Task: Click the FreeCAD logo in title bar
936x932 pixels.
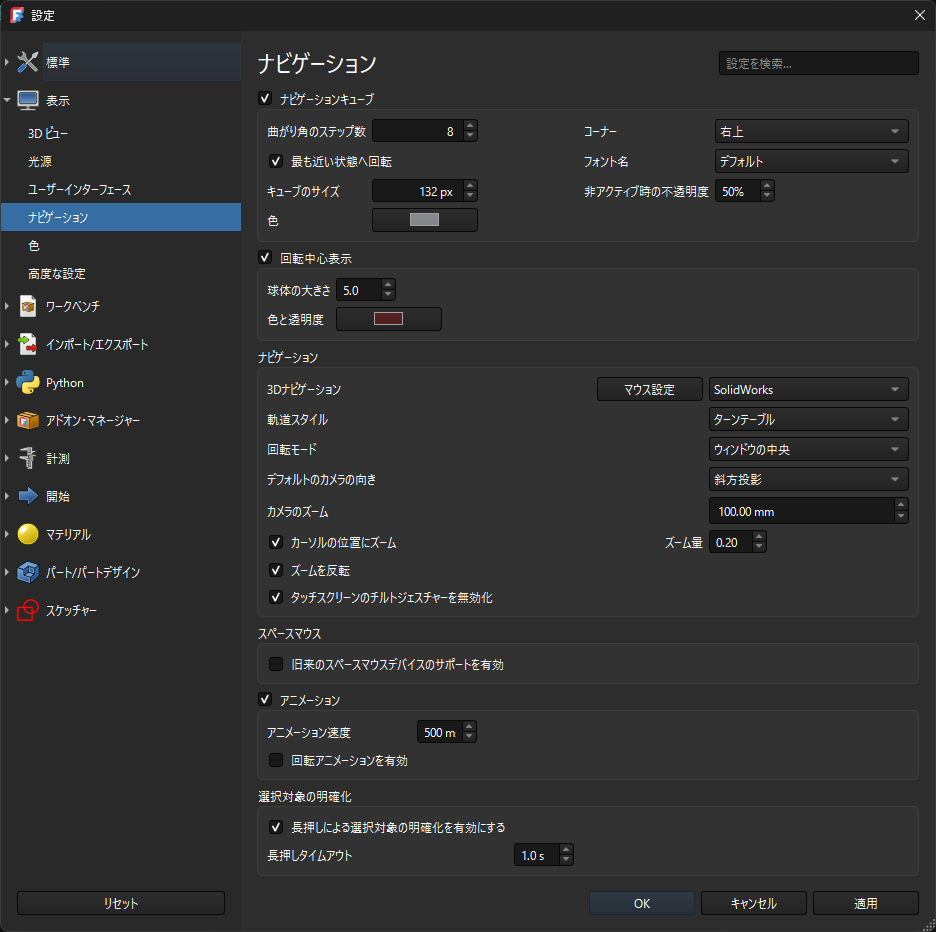Action: click(17, 15)
